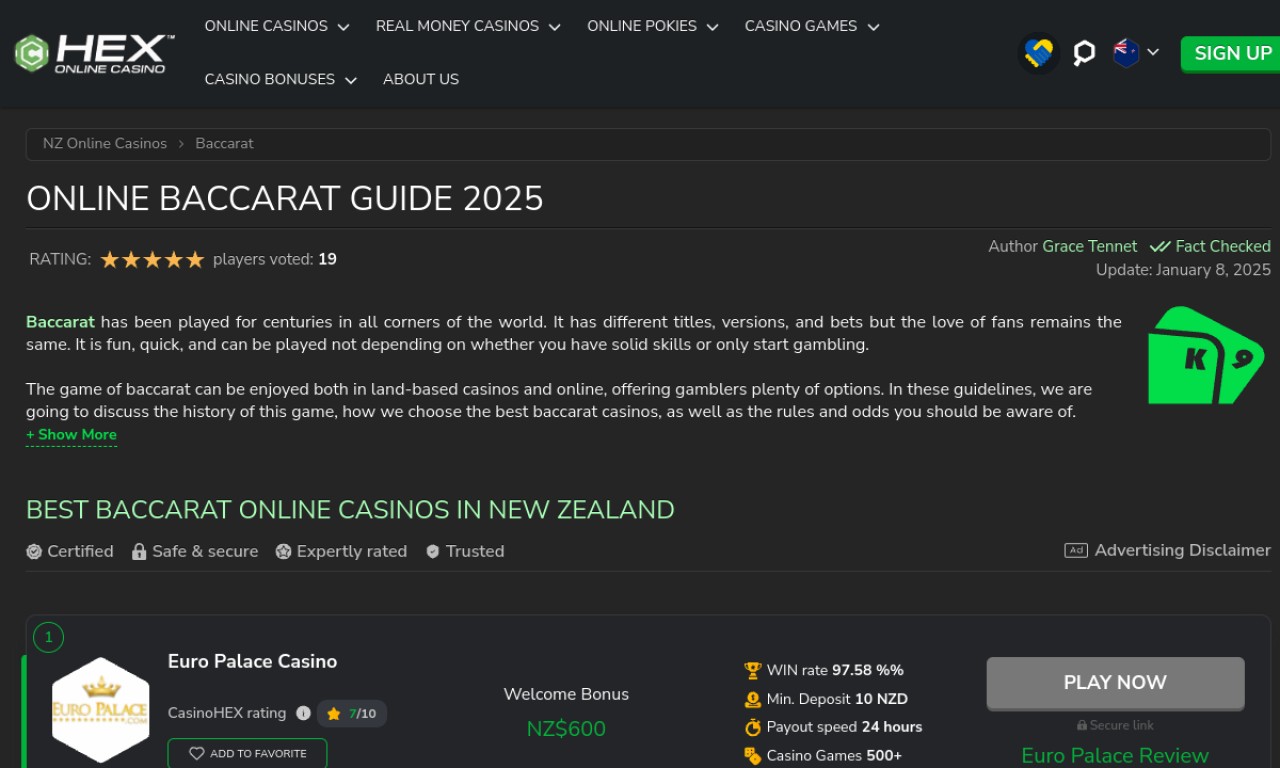Click the Ad icon beside Advertising Disclaimer
This screenshot has height=768, width=1280.
pyautogui.click(x=1076, y=550)
